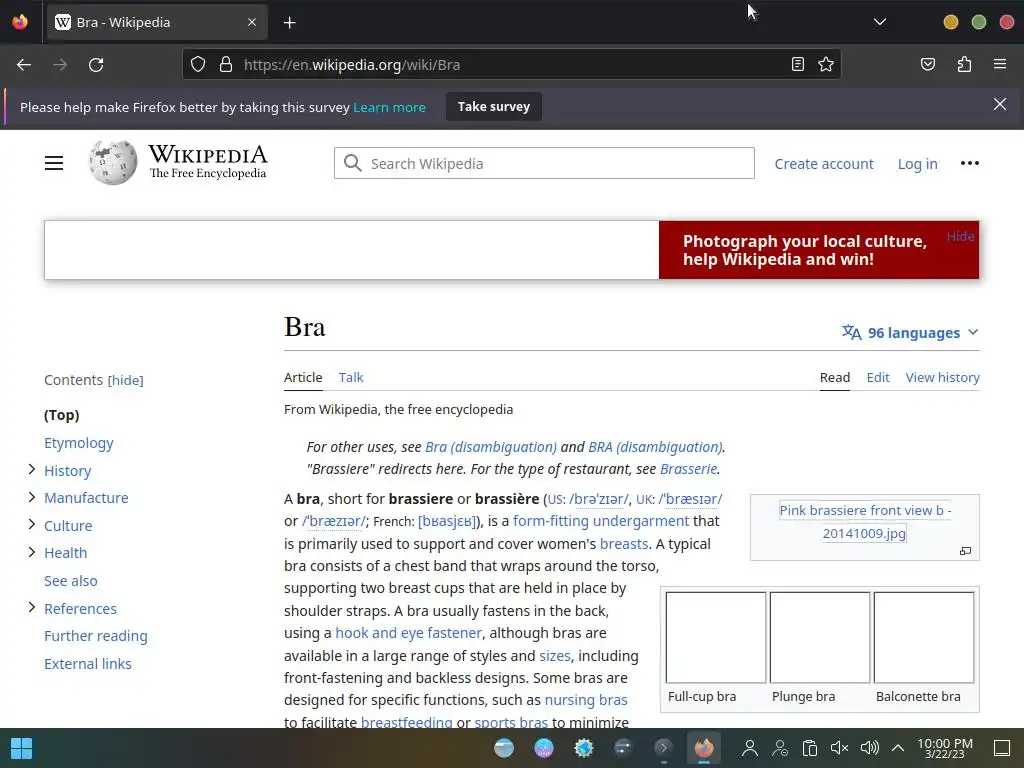Go to Etymology section
Viewport: 1024px width, 768px height.
pos(78,443)
